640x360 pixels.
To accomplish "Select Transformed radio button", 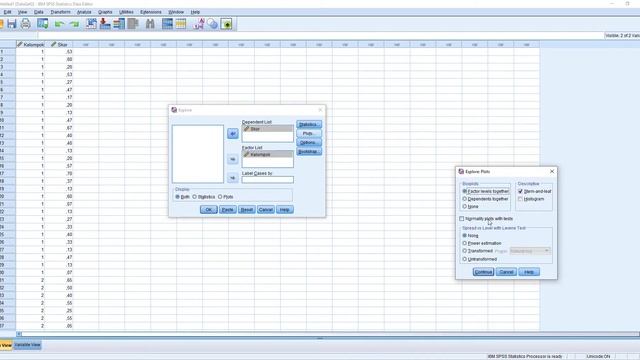I will [x=478, y=251].
